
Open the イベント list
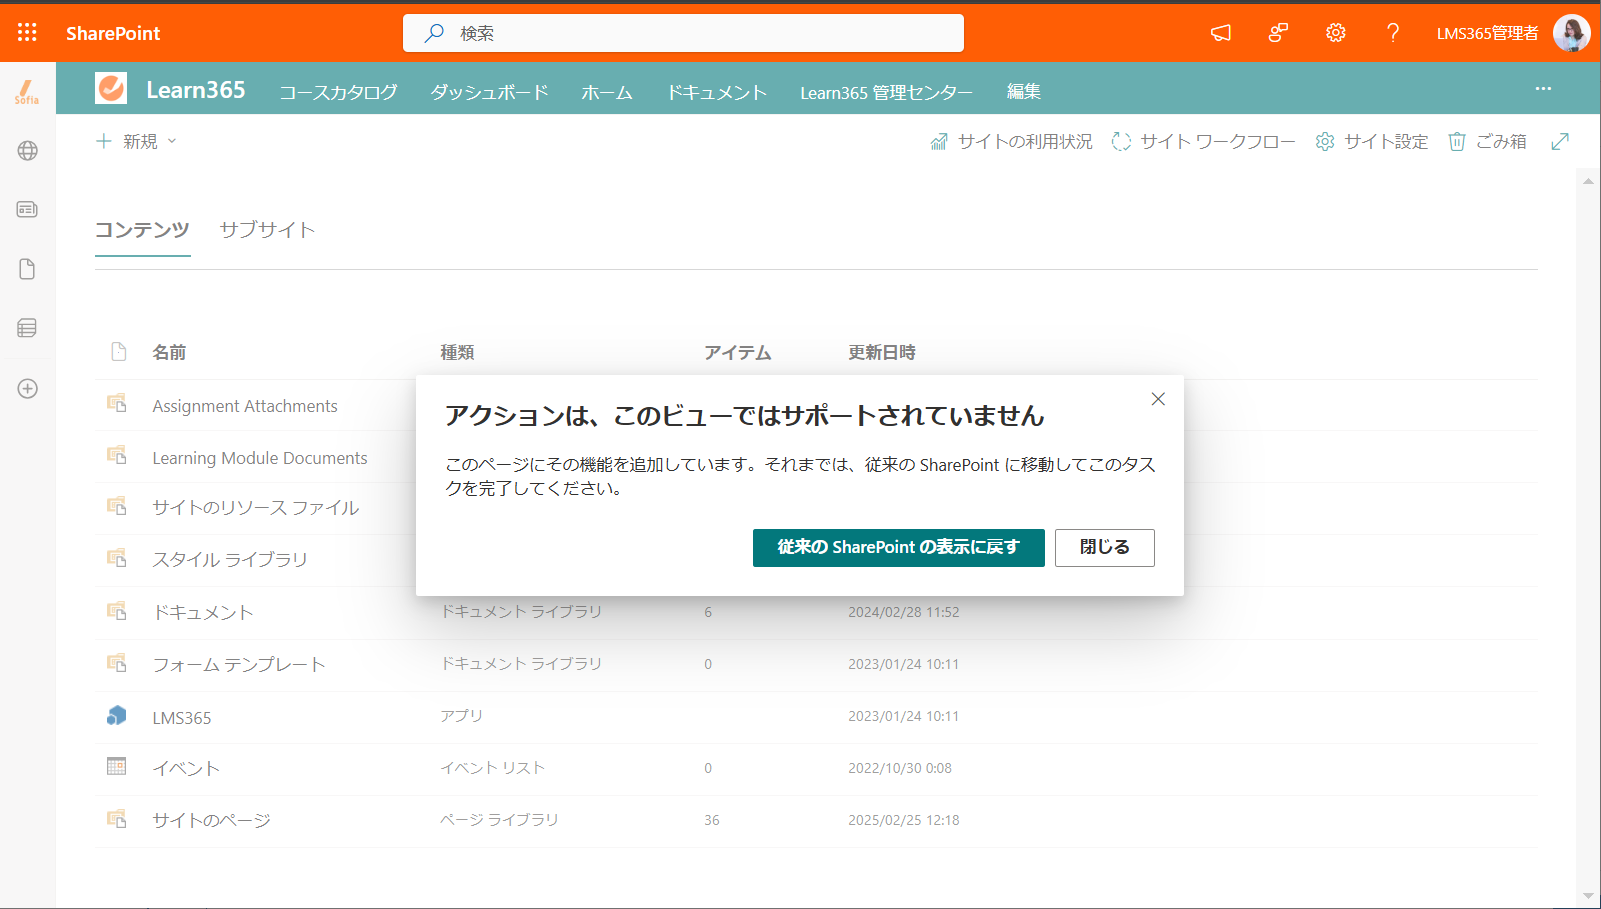186,769
